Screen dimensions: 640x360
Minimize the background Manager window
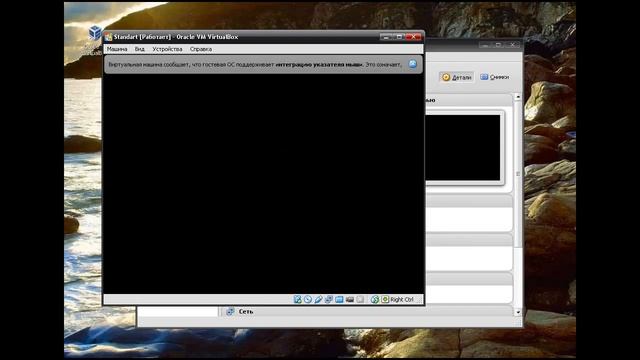484,45
